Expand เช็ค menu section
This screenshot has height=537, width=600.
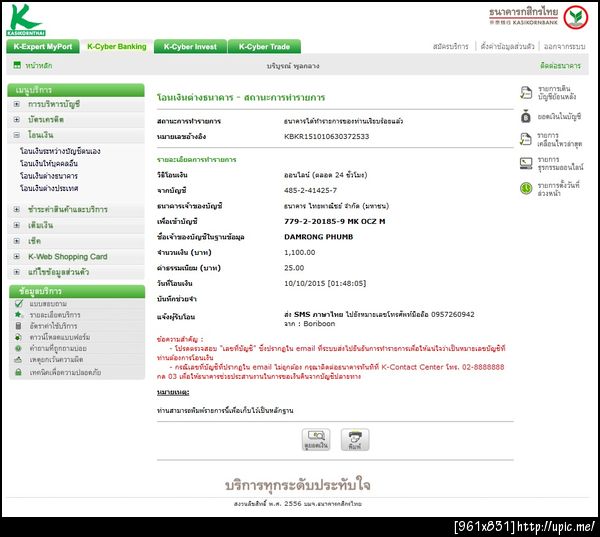(x=16, y=241)
